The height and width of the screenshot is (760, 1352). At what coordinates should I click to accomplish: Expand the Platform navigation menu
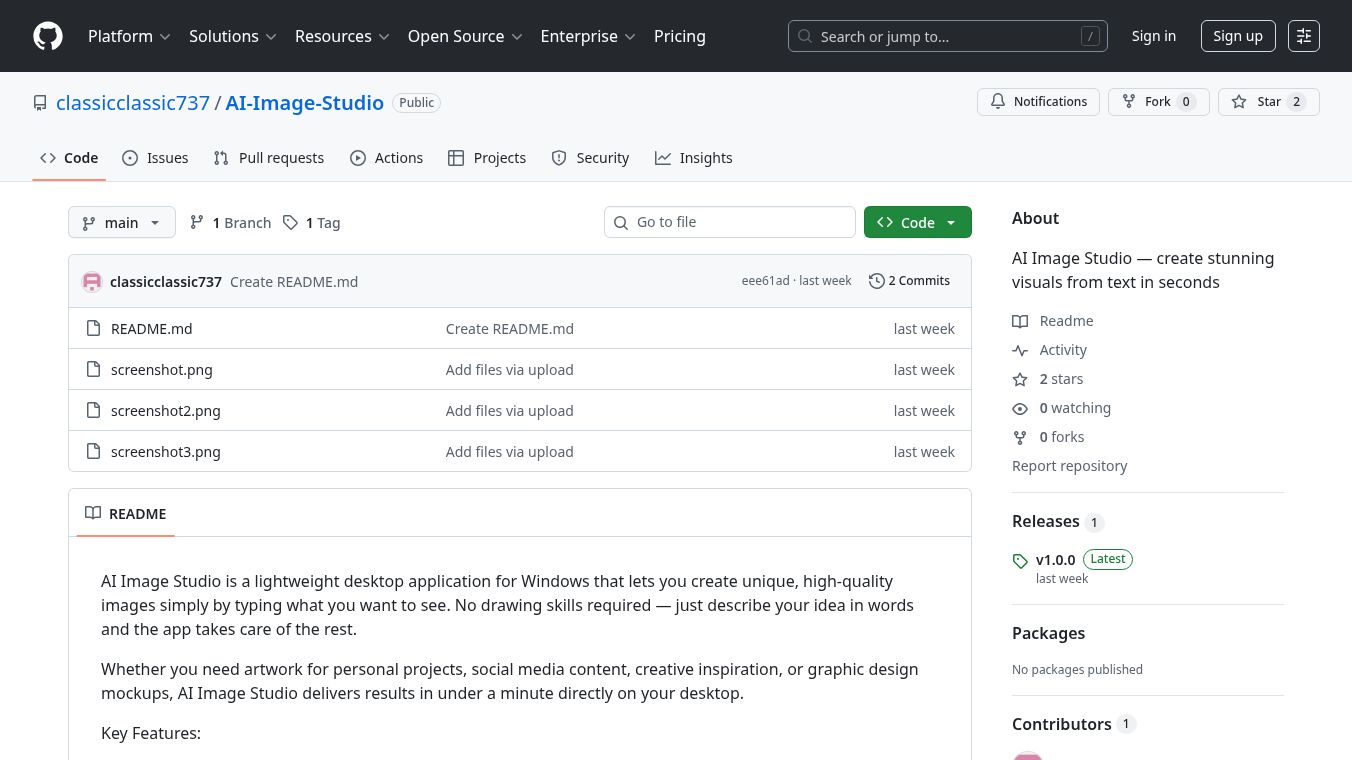coord(129,36)
